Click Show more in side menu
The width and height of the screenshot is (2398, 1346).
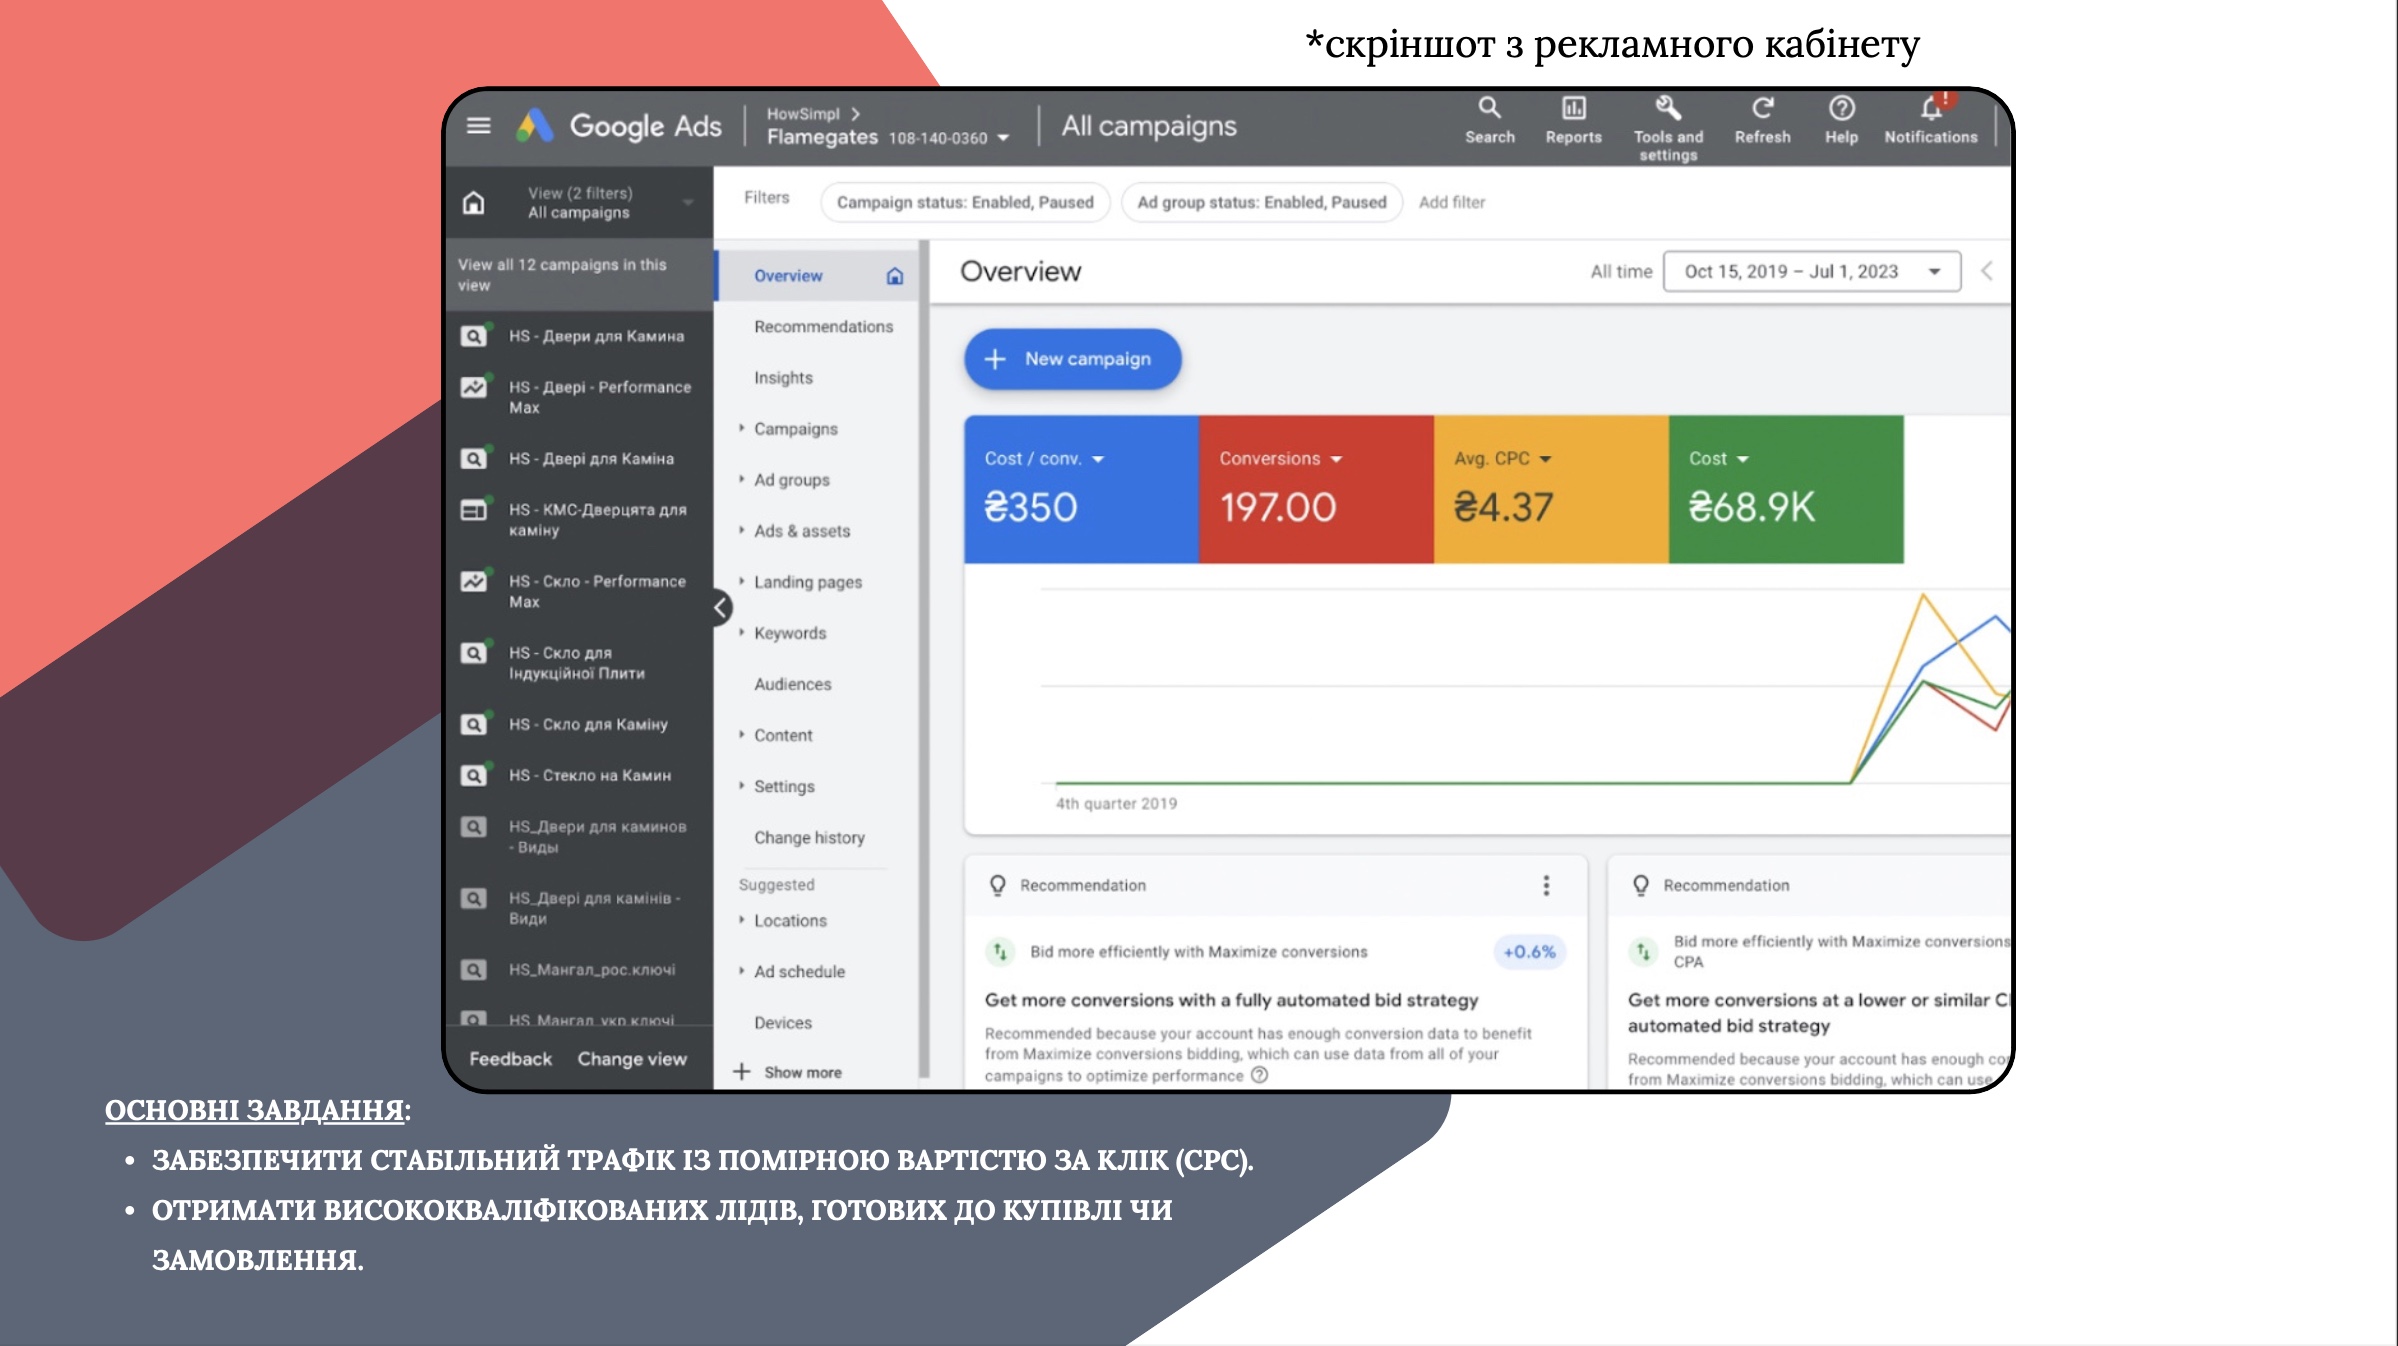pyautogui.click(x=788, y=1072)
